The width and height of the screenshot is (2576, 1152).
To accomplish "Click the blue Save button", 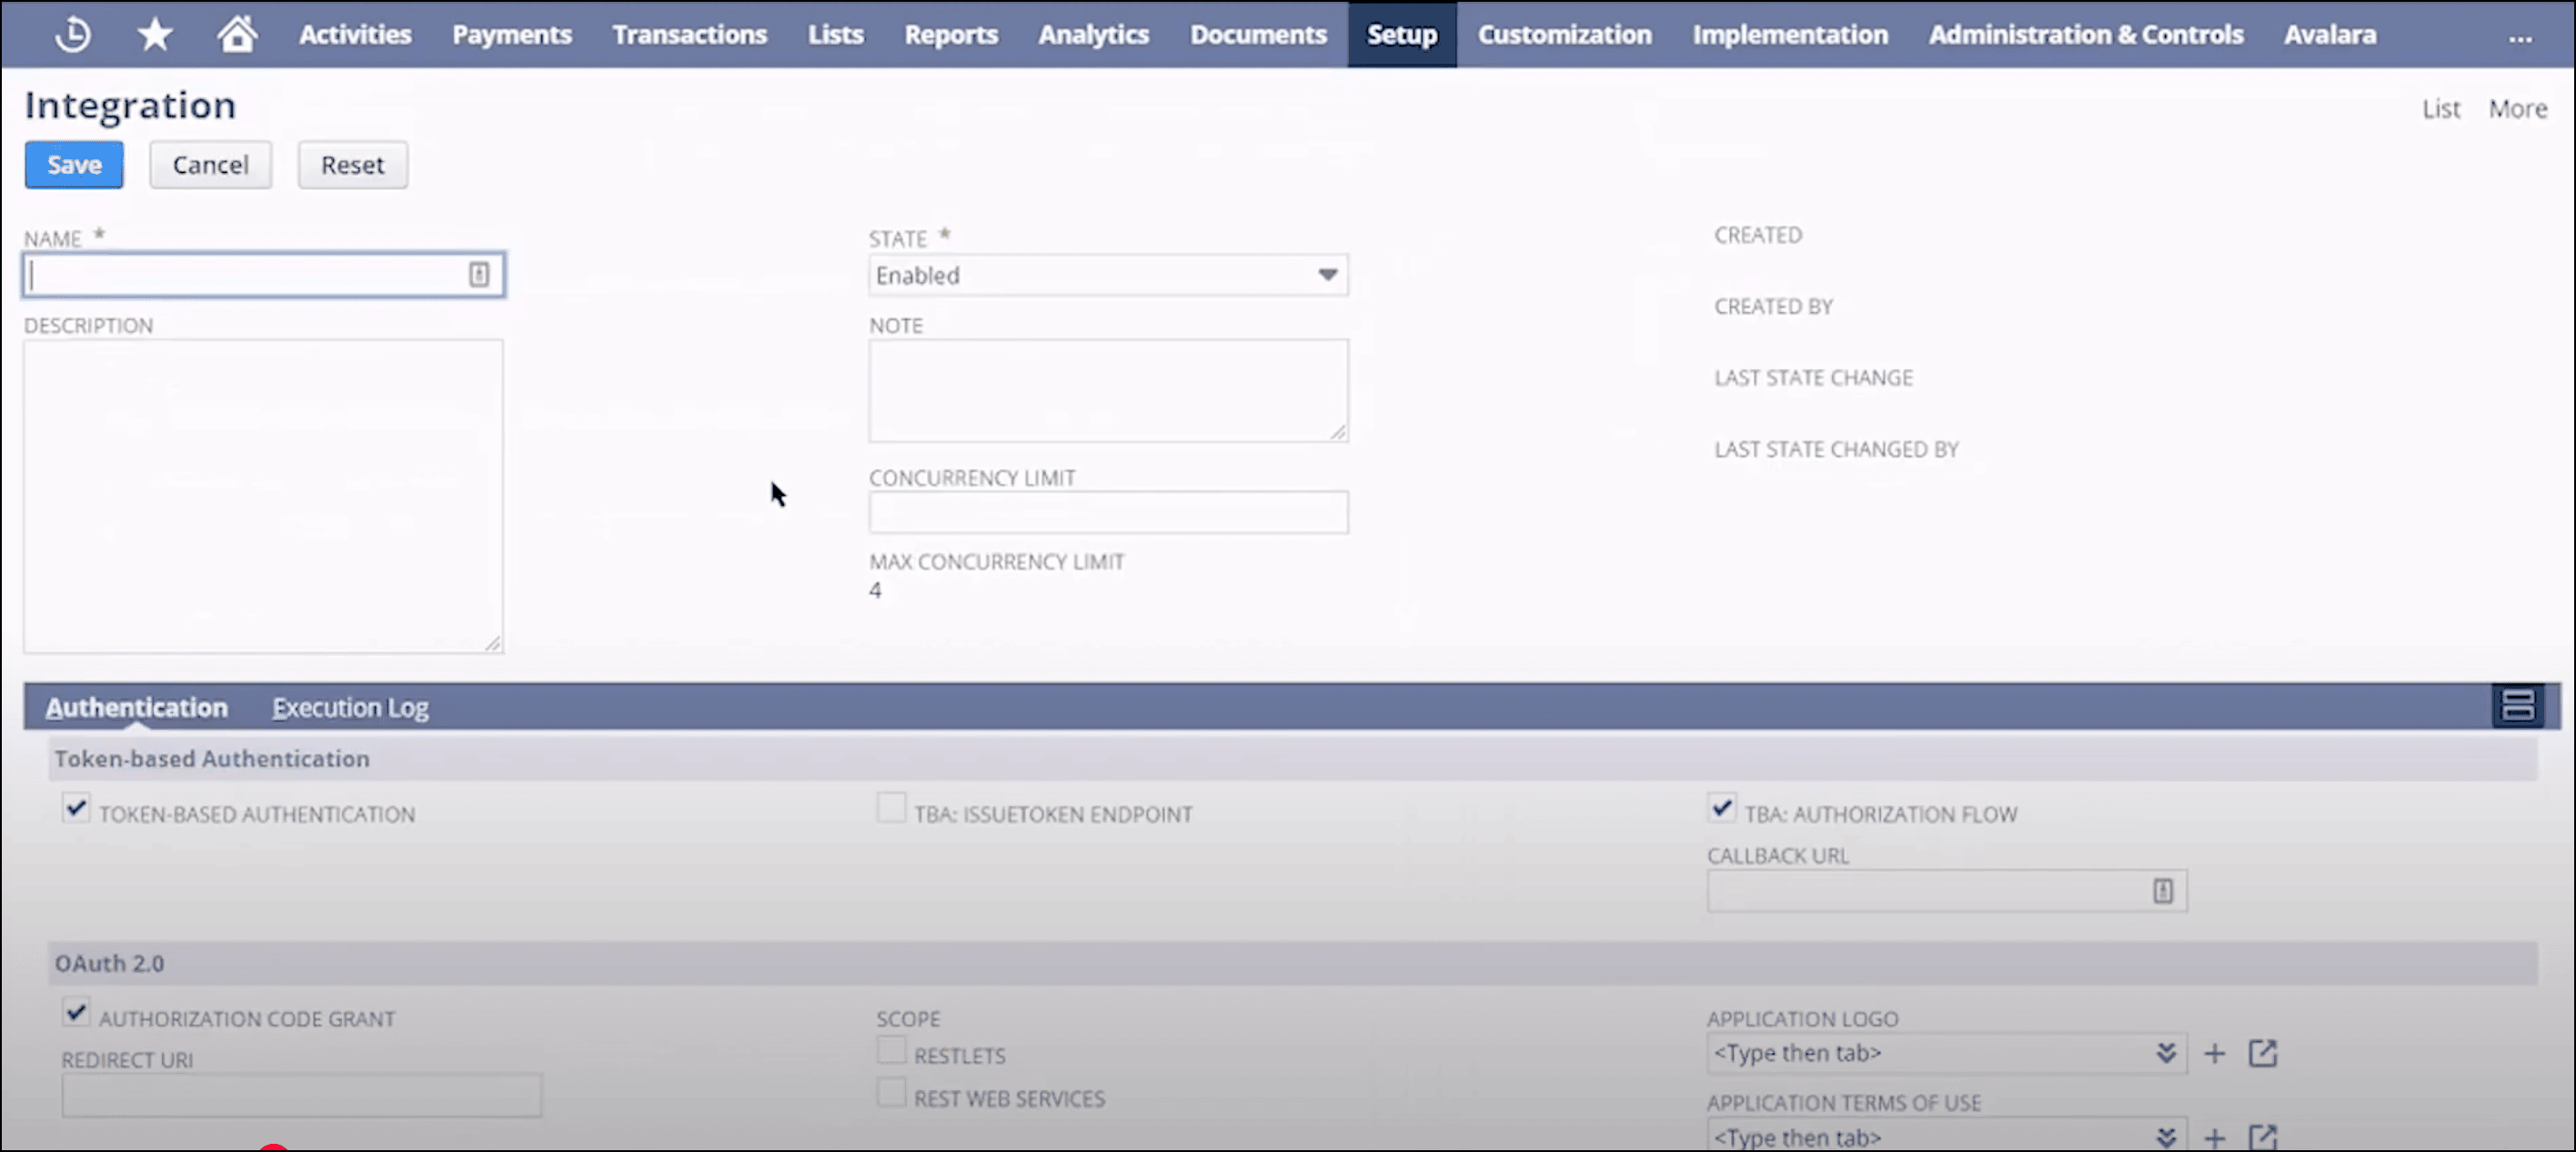I will (x=74, y=165).
